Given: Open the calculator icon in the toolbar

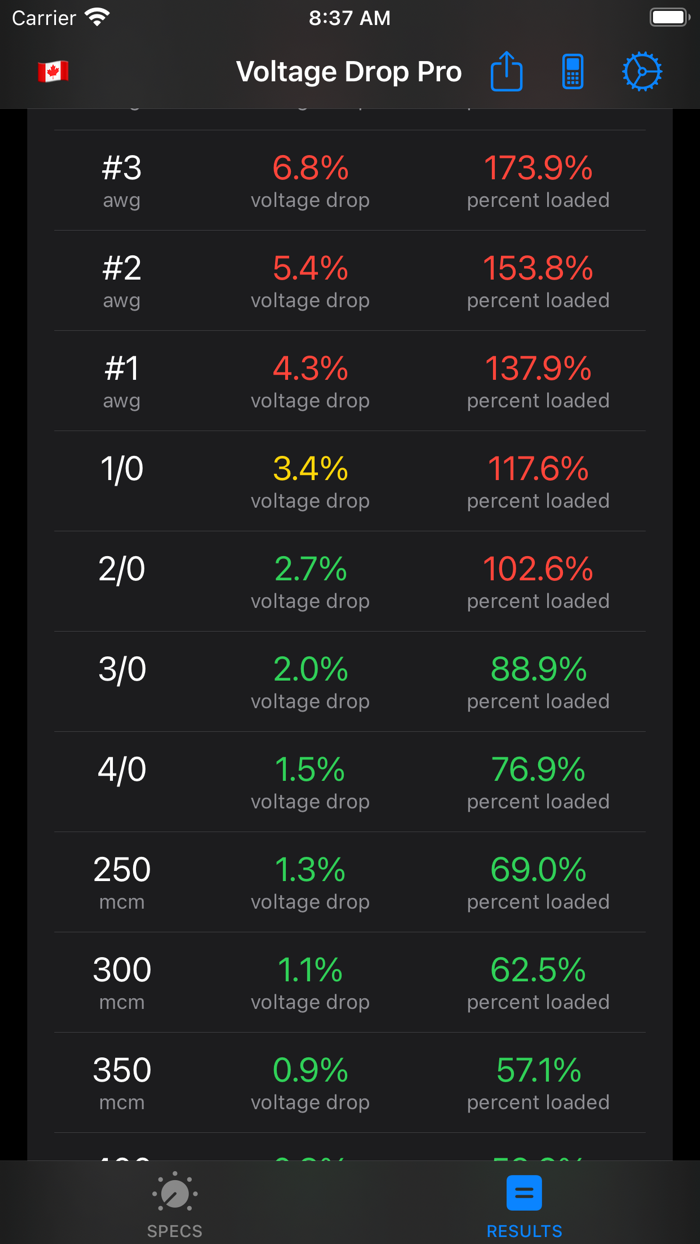Looking at the screenshot, I should [x=572, y=71].
